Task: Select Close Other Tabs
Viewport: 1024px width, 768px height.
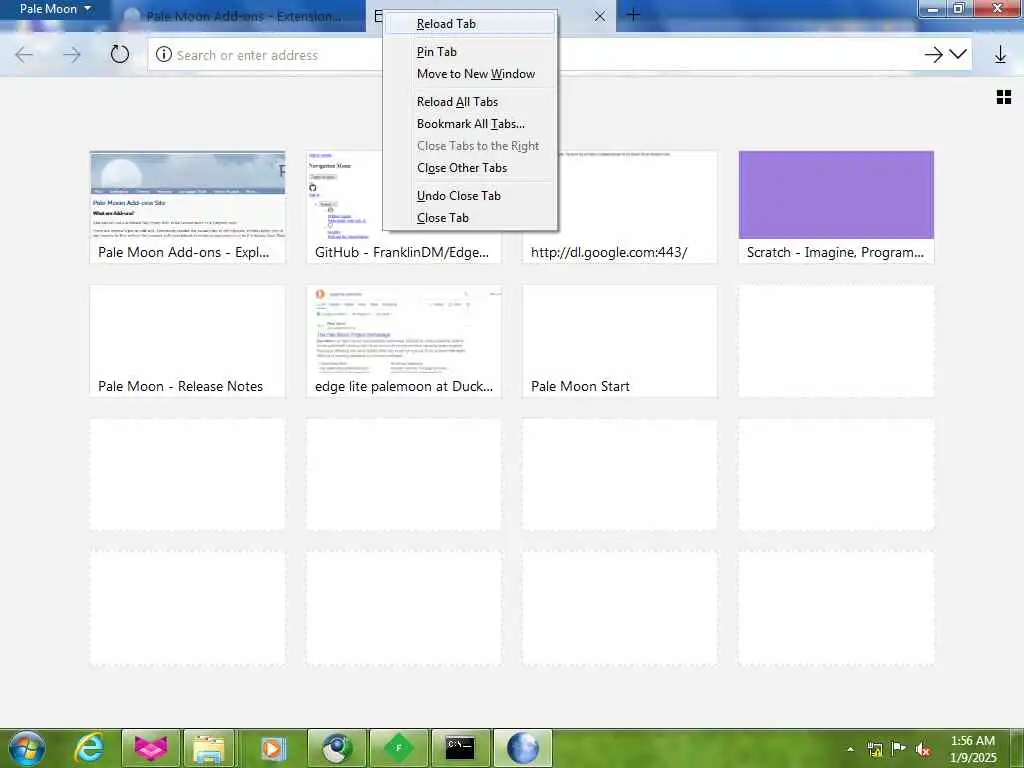Action: 470,168
